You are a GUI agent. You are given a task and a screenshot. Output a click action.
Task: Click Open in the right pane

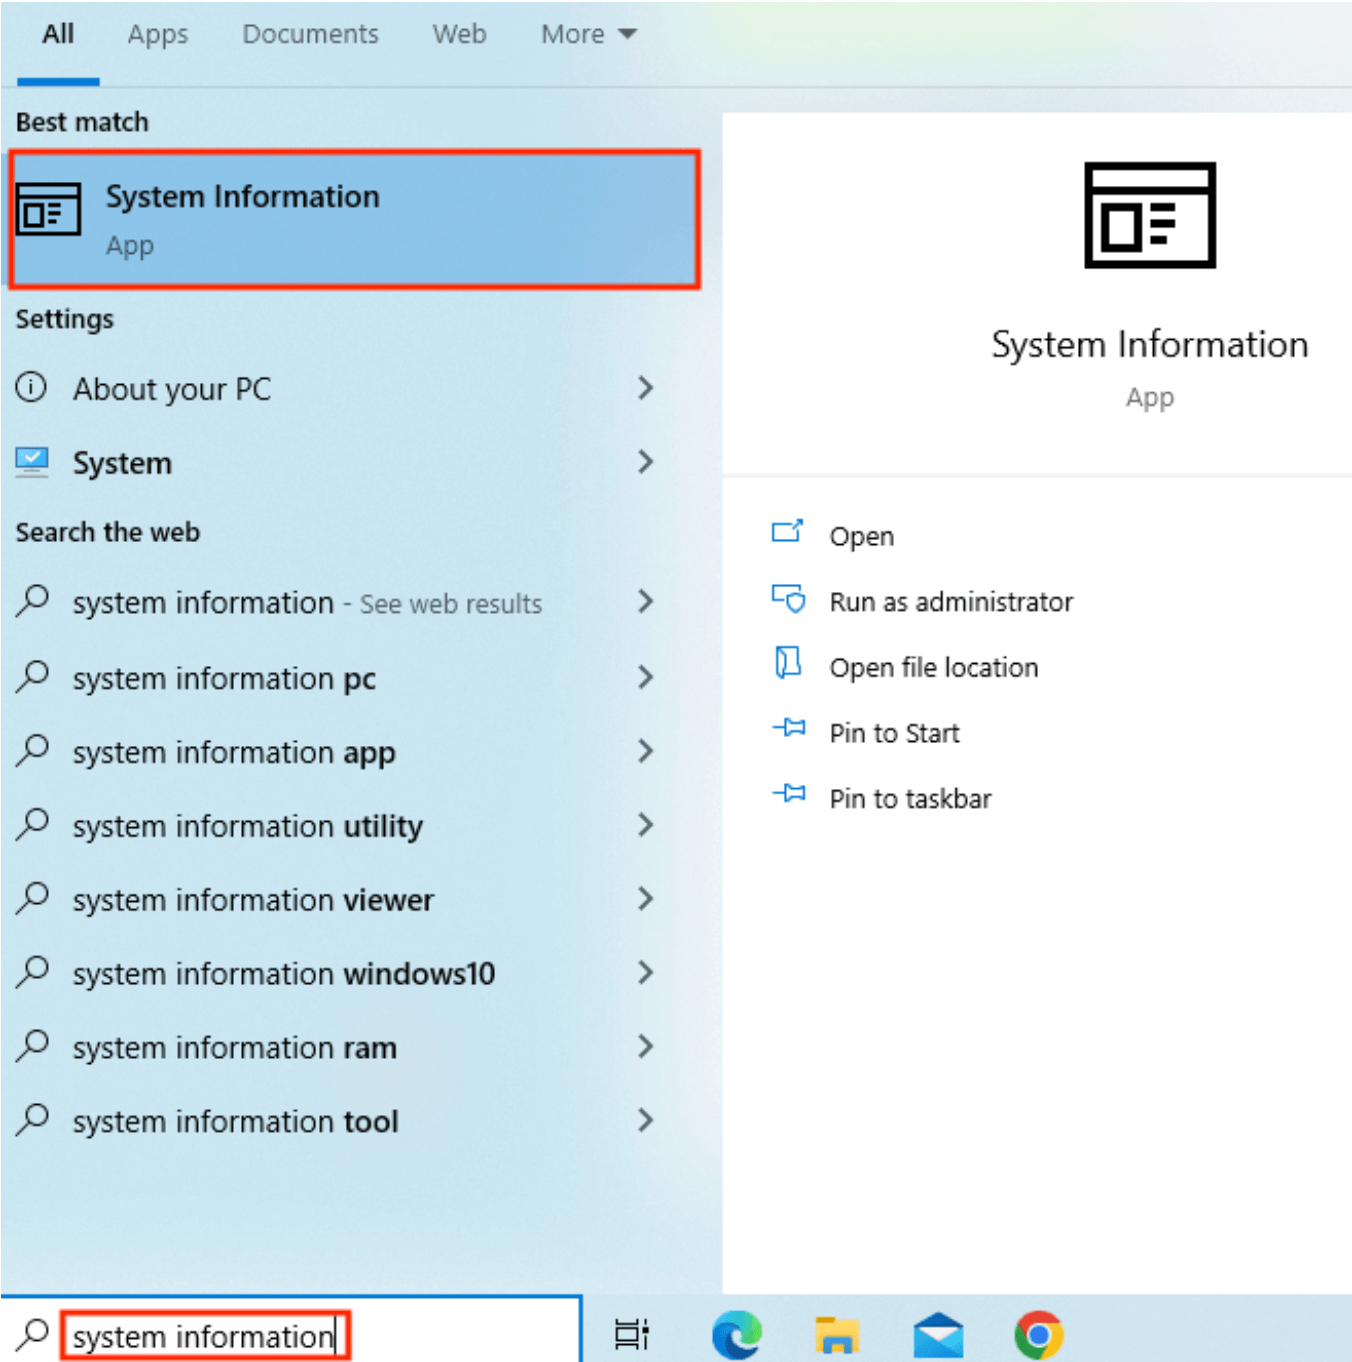(x=861, y=536)
